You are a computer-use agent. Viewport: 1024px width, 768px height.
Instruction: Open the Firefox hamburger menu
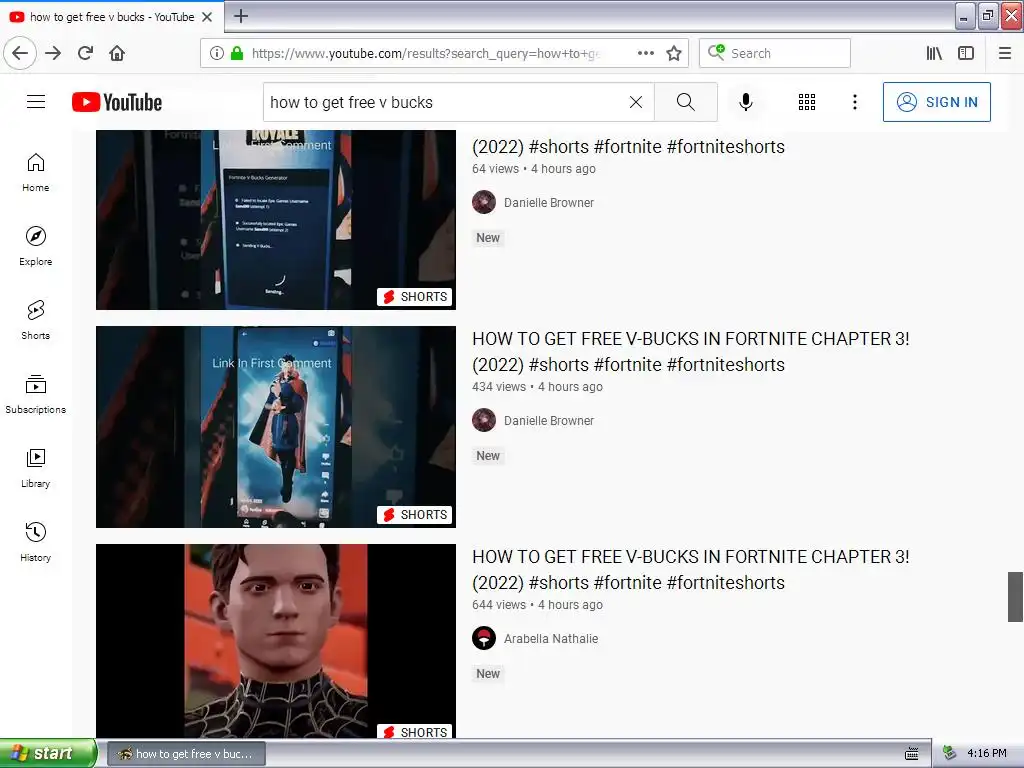(x=1005, y=53)
